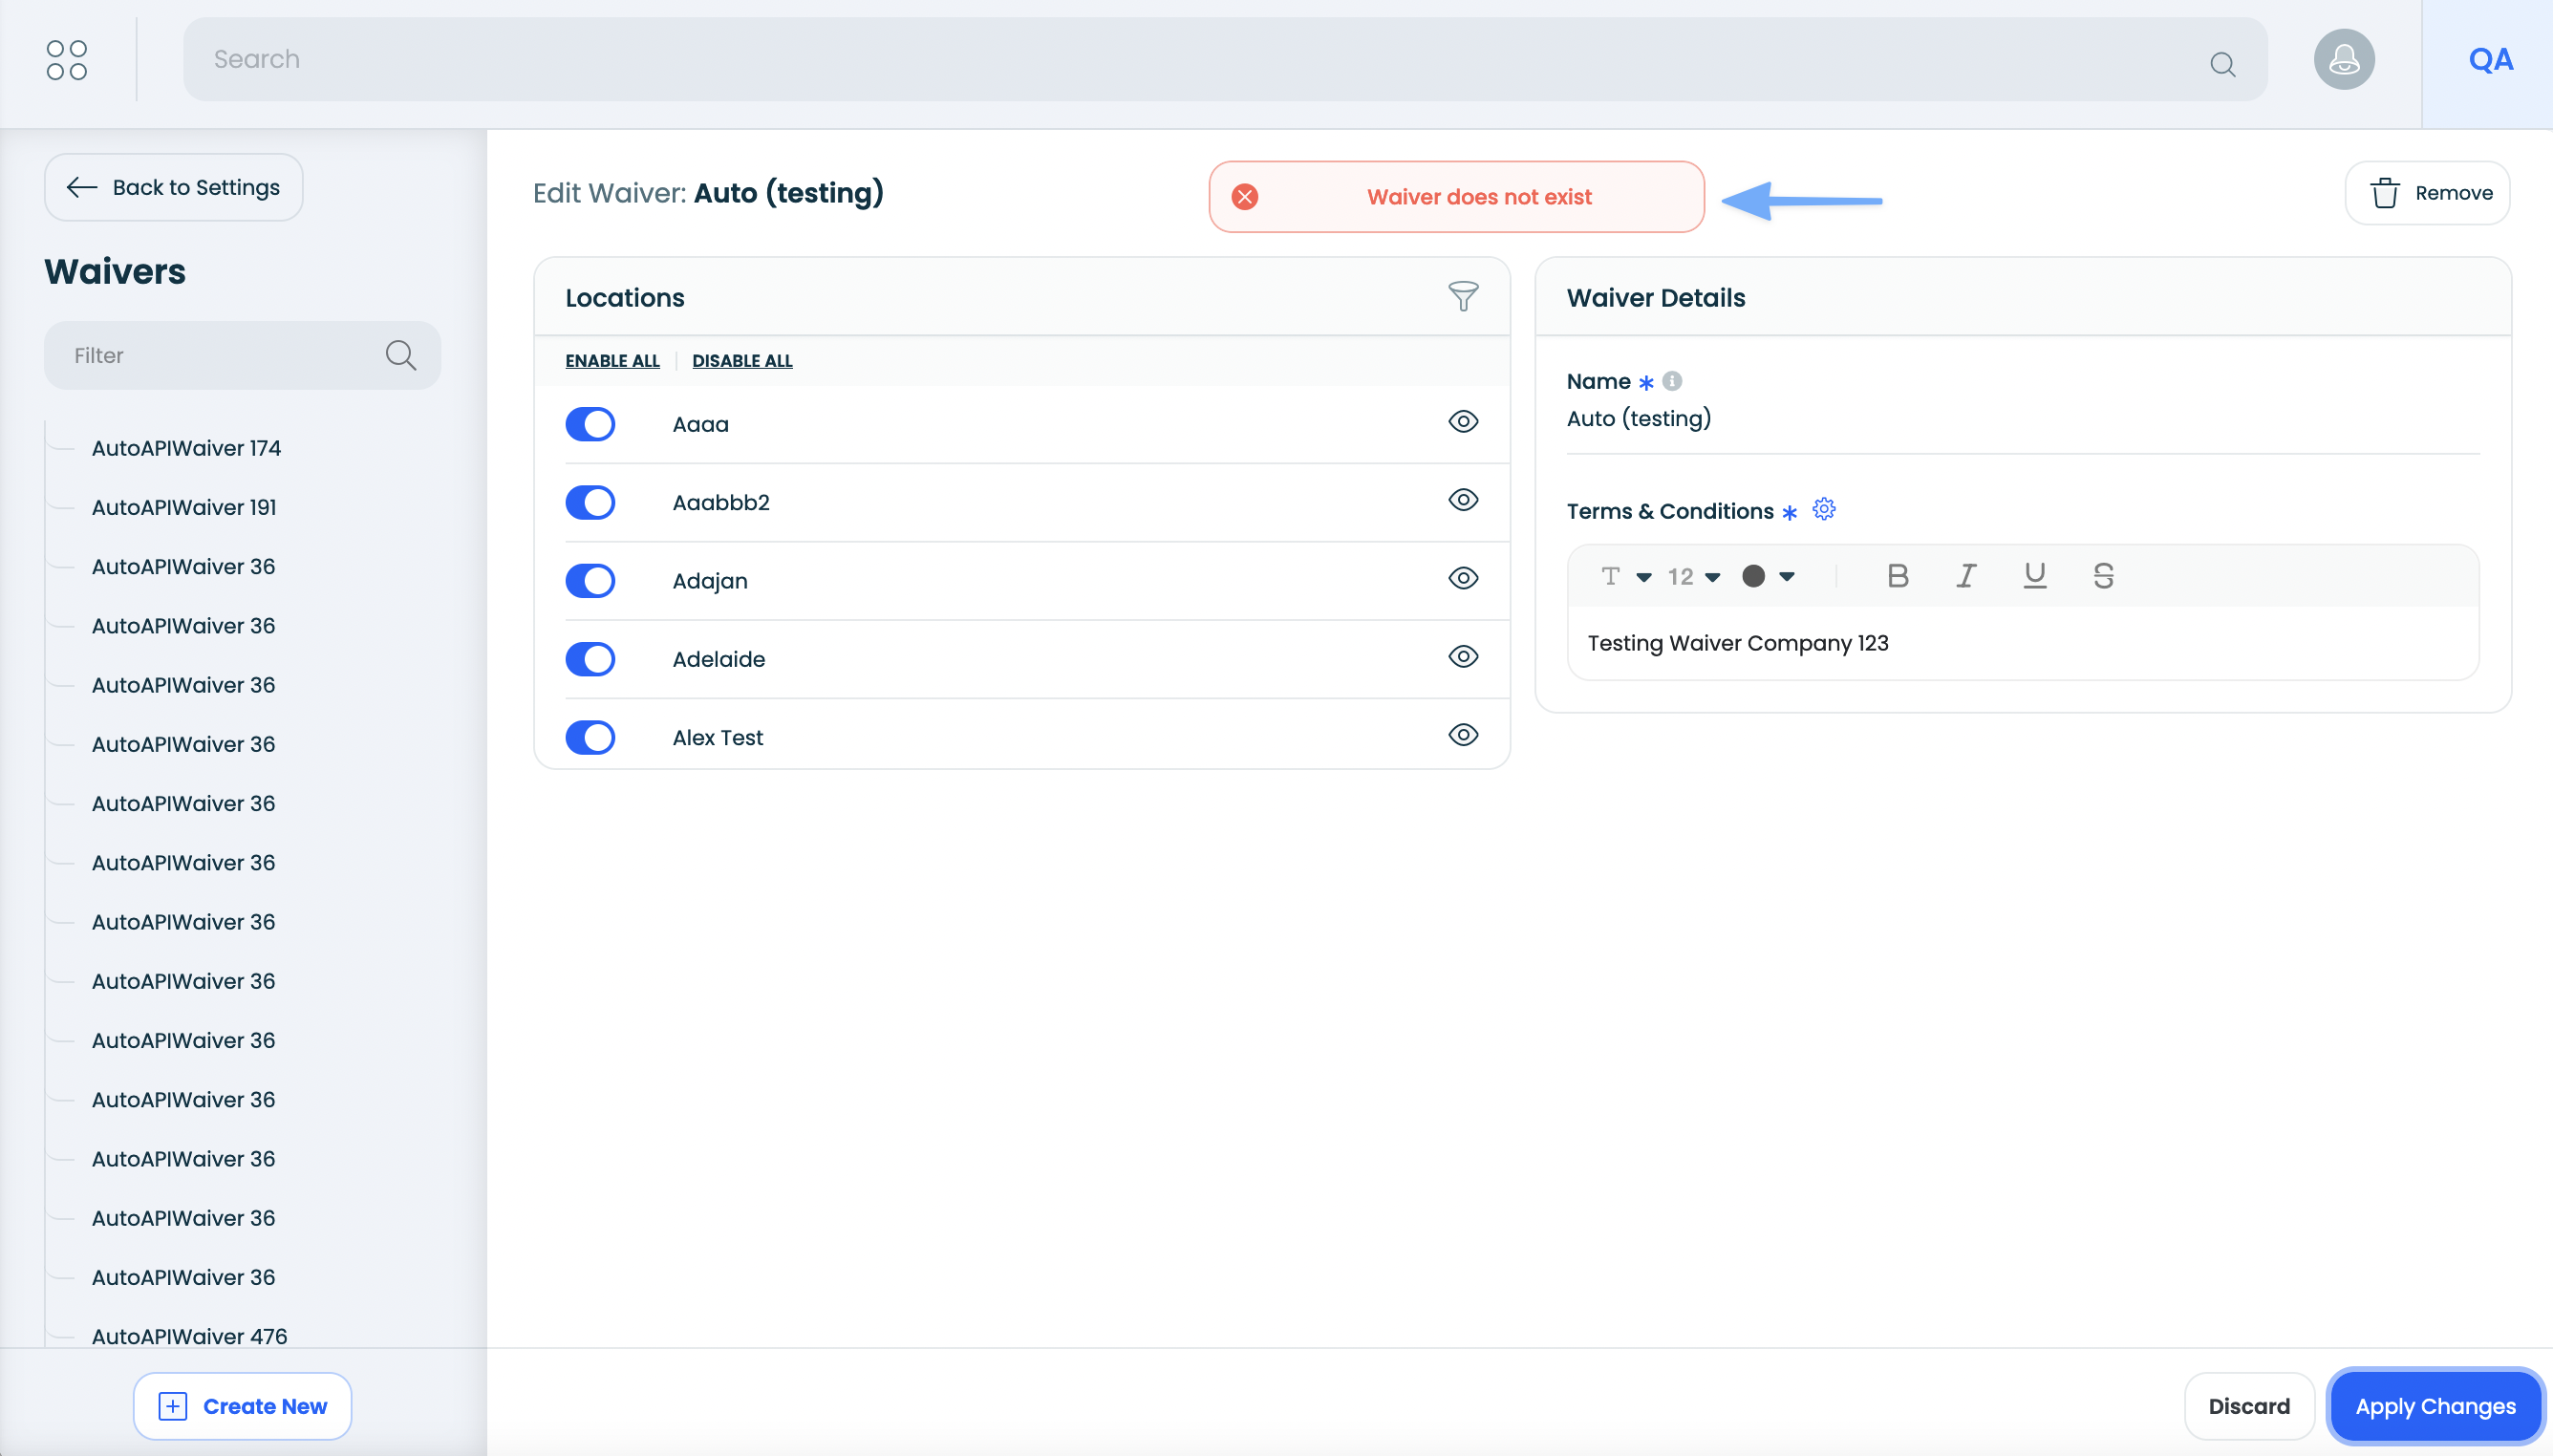View Adajan location with eye icon

coord(1462,578)
